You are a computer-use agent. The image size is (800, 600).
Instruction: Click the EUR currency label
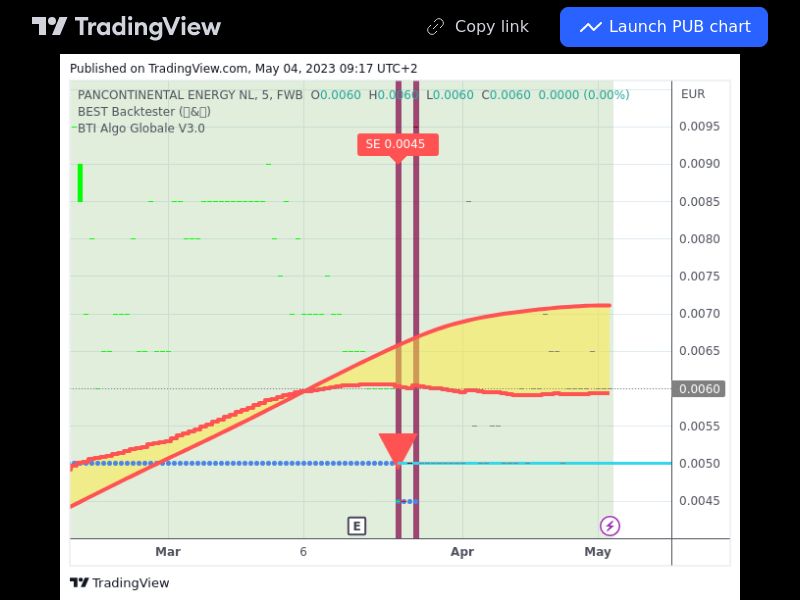[693, 94]
